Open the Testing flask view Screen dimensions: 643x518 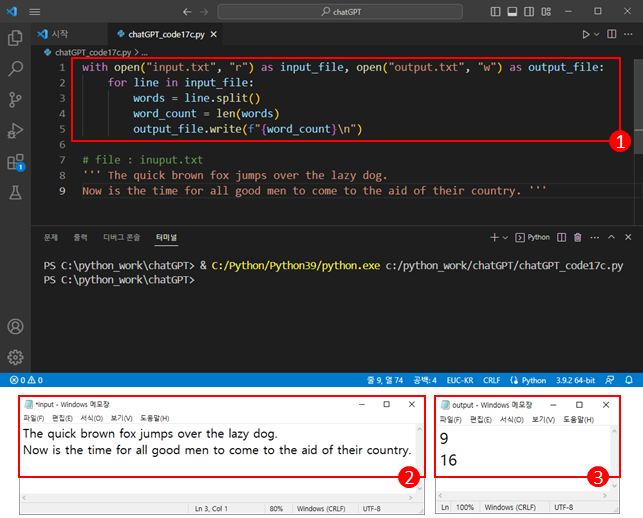point(15,193)
